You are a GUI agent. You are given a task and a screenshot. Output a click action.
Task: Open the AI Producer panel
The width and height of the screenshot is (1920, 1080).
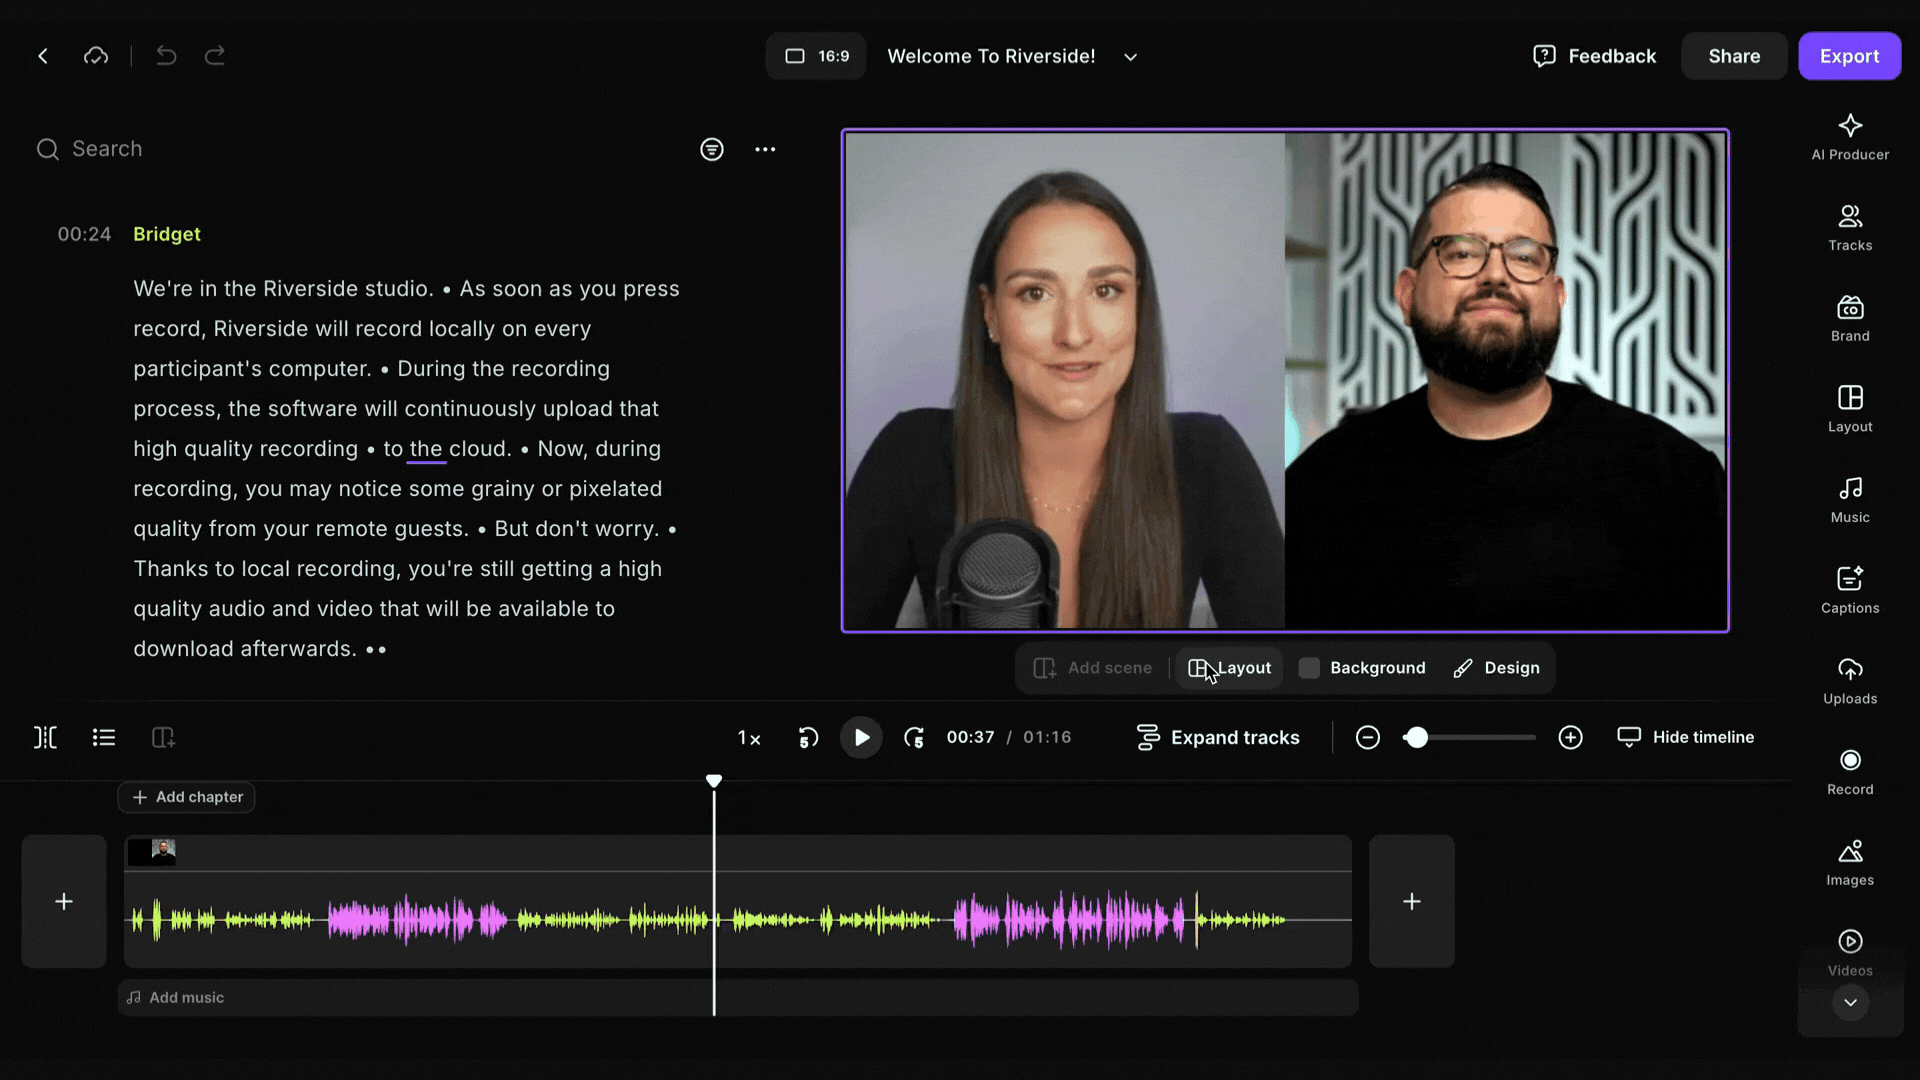coord(1850,136)
